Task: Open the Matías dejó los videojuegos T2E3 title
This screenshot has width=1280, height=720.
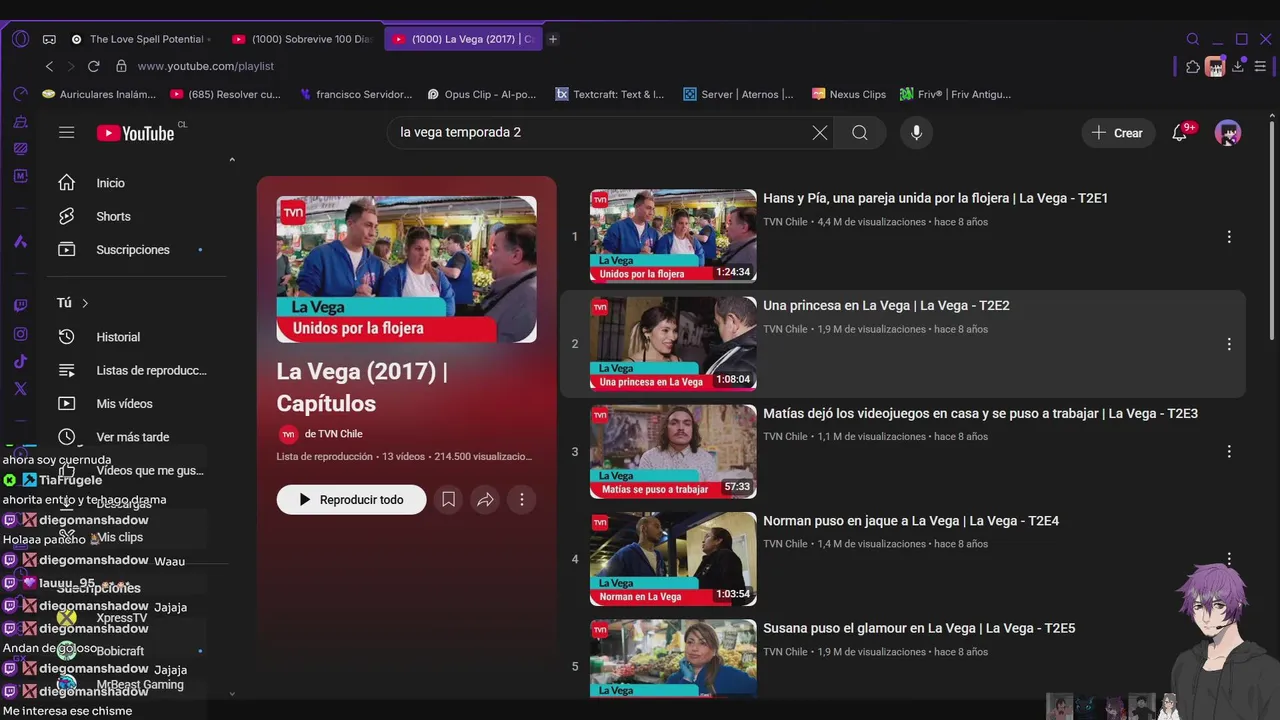Action: (980, 413)
